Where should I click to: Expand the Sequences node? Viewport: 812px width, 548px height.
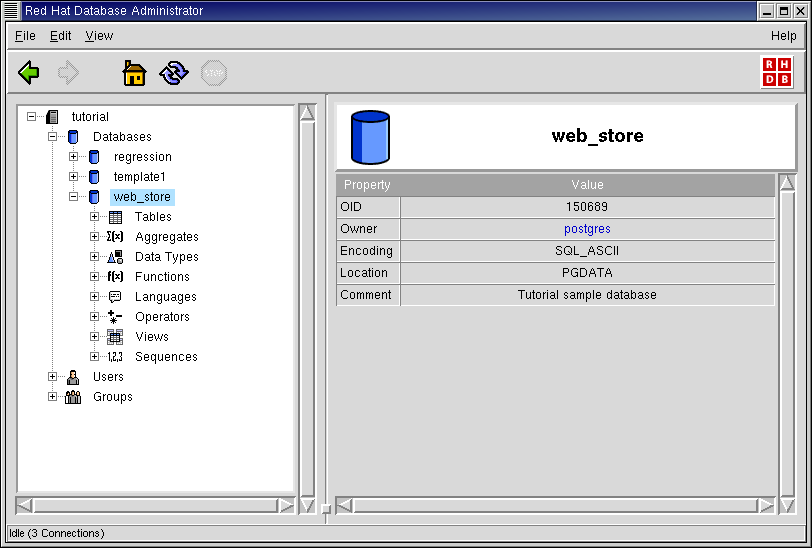coord(94,356)
